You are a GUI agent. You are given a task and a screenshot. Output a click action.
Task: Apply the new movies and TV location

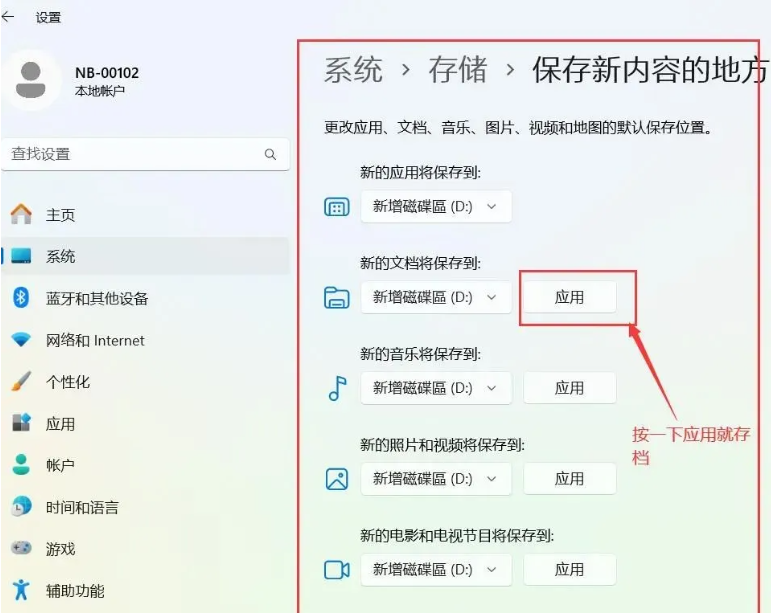569,570
